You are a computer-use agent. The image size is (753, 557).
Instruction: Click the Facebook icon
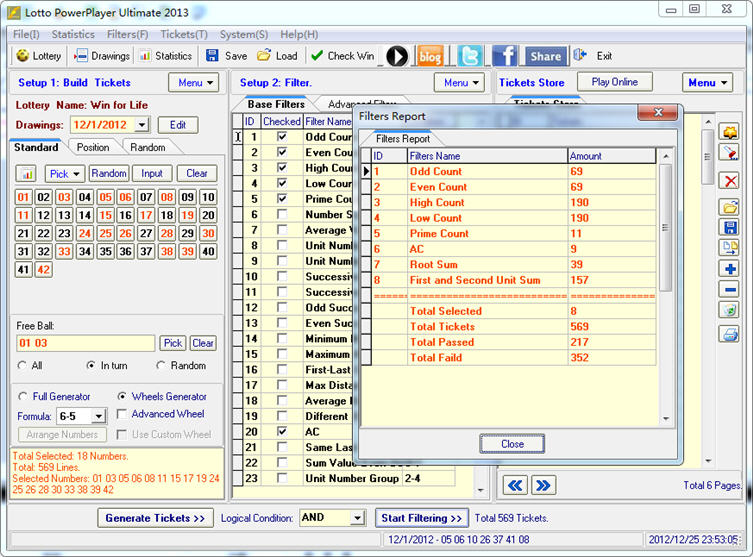click(x=504, y=56)
